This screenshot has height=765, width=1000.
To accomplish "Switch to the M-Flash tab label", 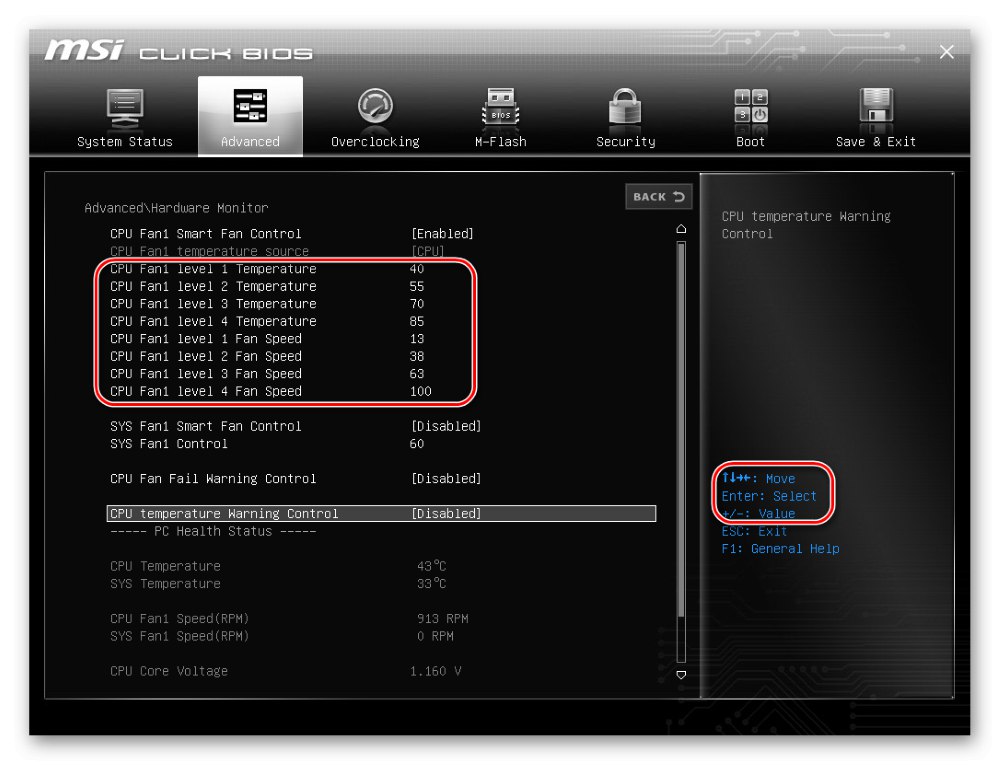I will click(501, 142).
